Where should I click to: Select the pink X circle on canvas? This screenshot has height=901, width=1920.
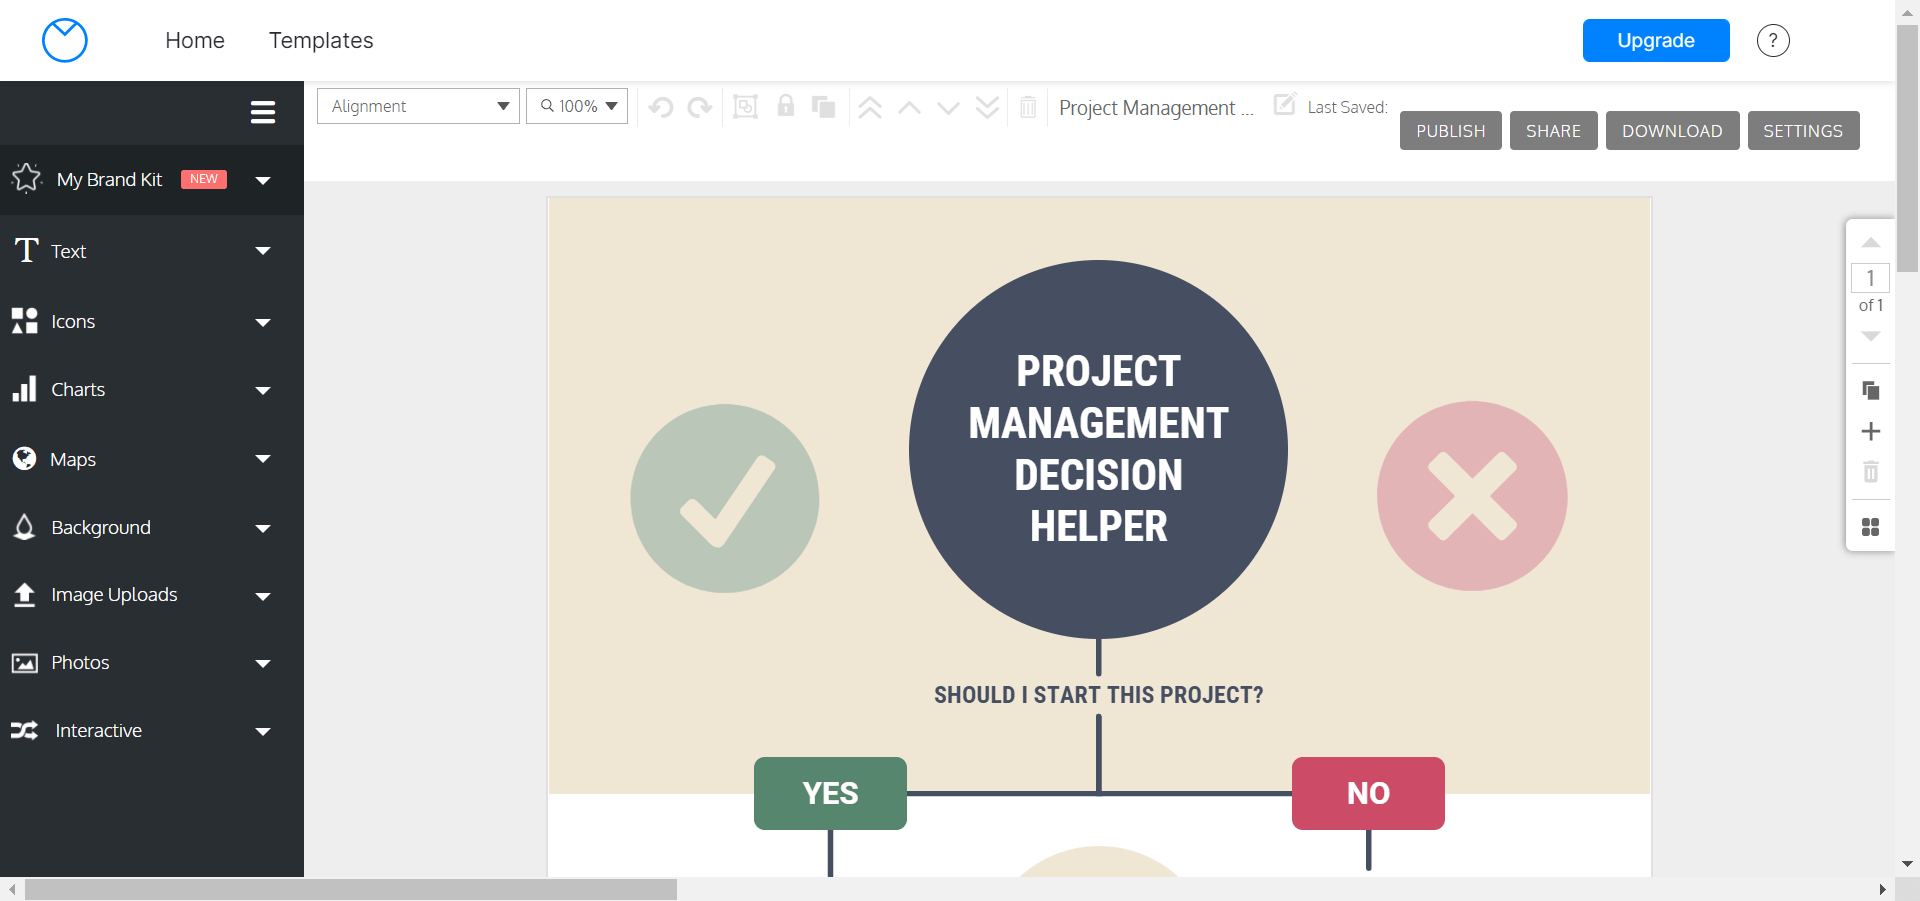(1472, 496)
